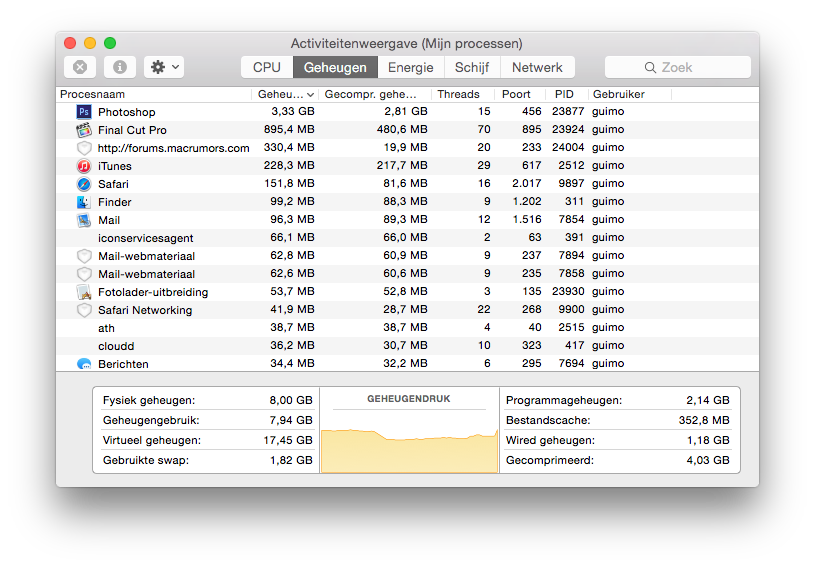815x567 pixels.
Task: Toggle sort arrow on Geheu... column
Action: tap(310, 95)
